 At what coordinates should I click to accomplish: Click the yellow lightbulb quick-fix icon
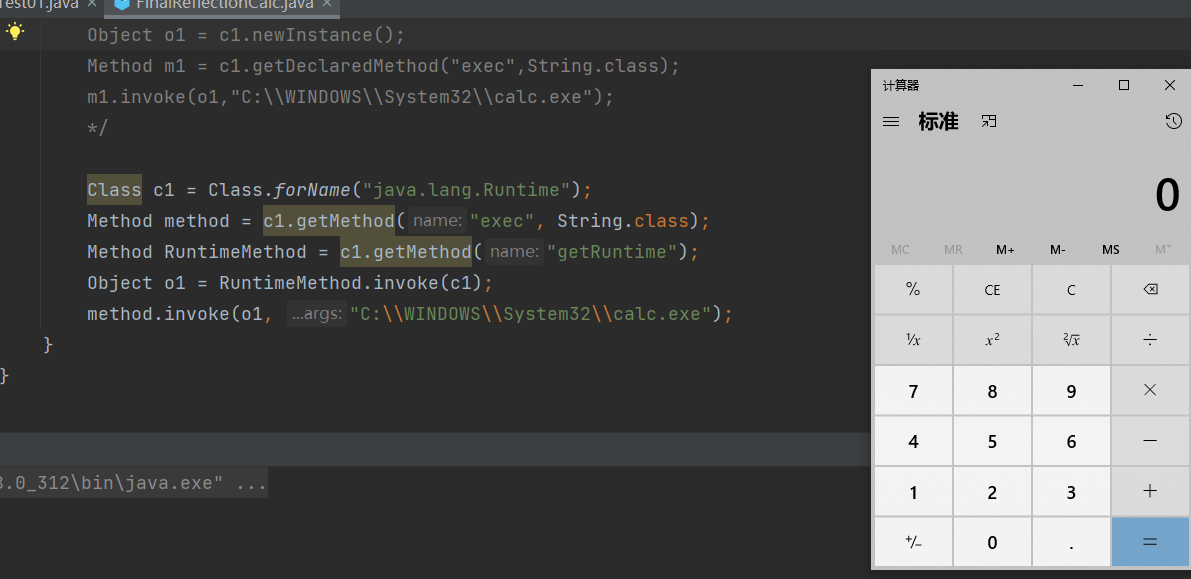[14, 32]
